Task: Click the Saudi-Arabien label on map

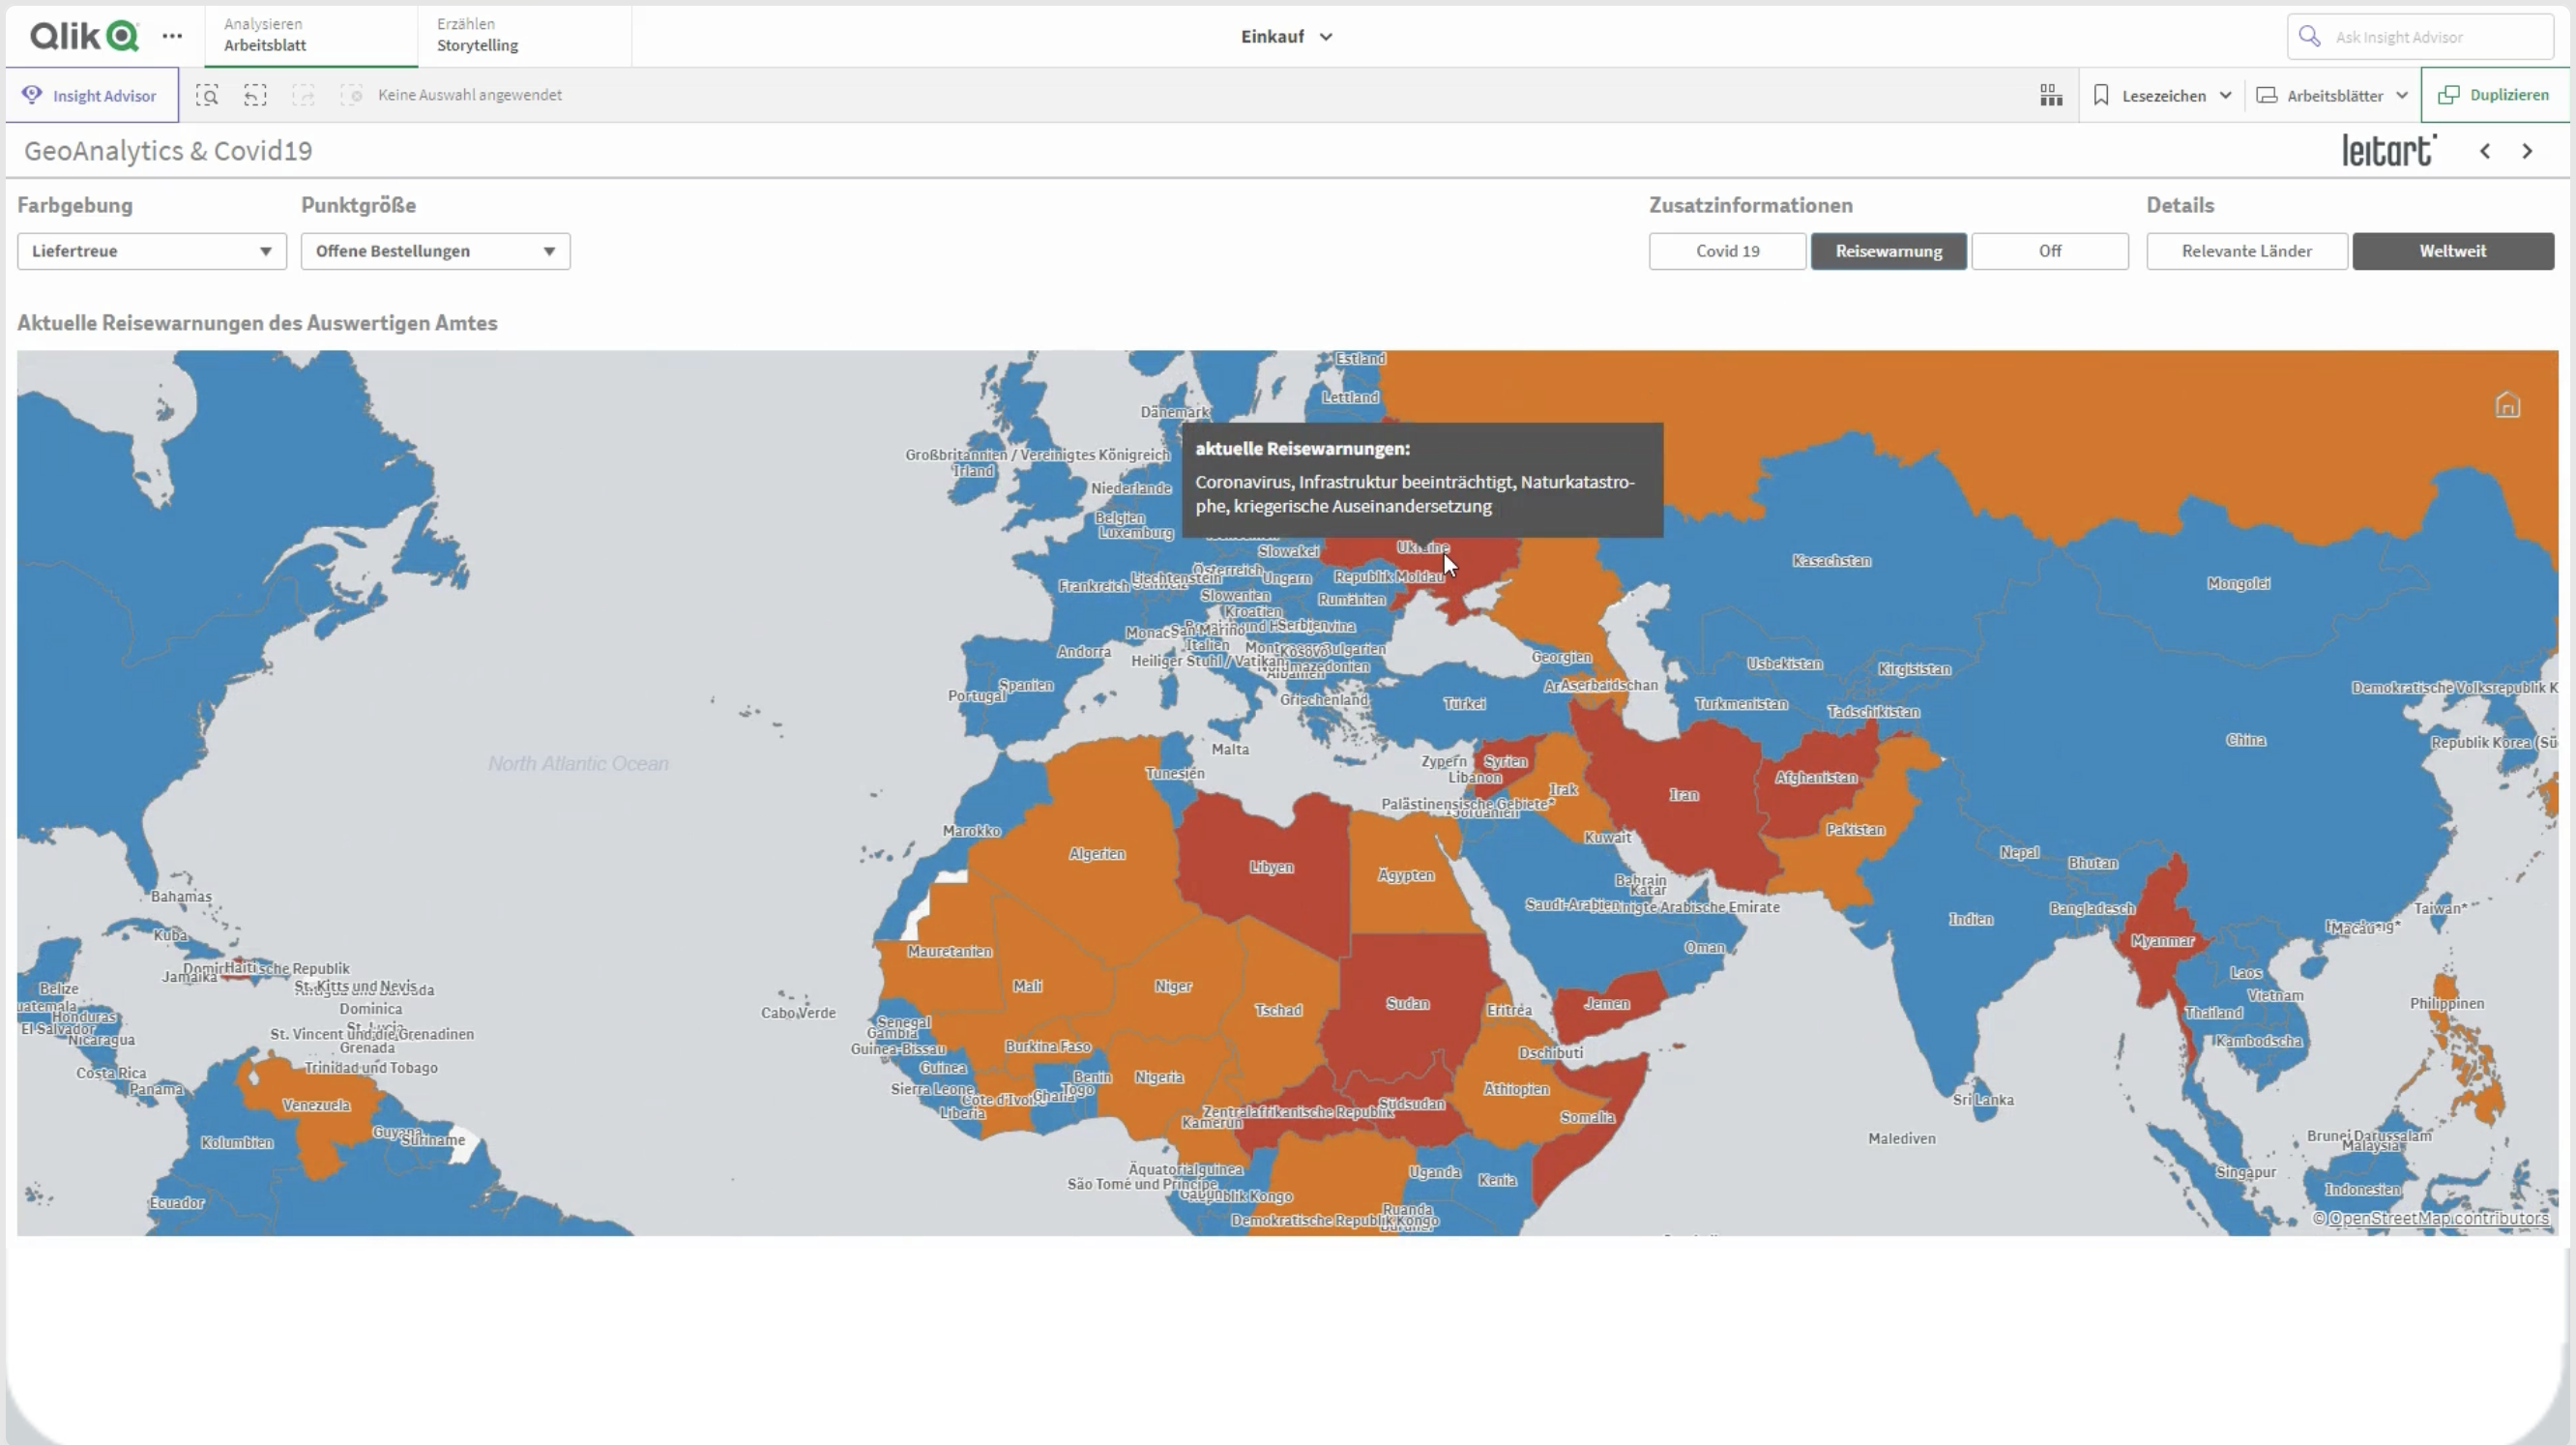Action: pos(1572,905)
